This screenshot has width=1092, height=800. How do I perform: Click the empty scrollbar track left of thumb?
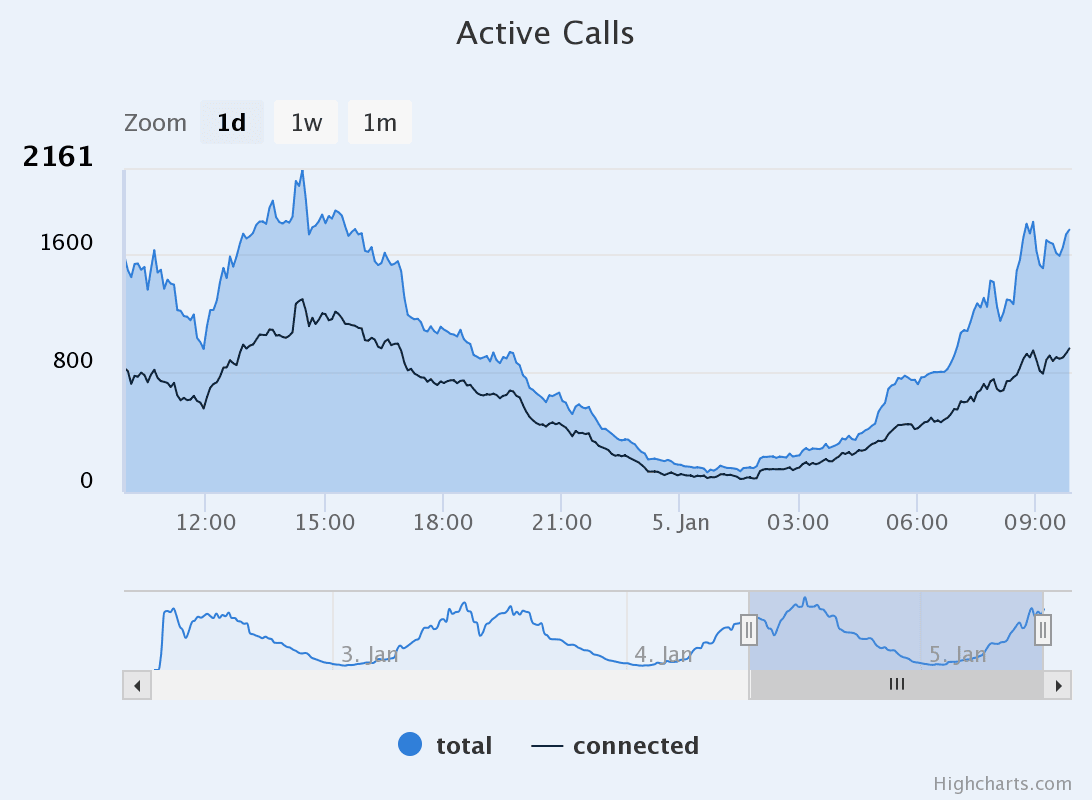450,685
